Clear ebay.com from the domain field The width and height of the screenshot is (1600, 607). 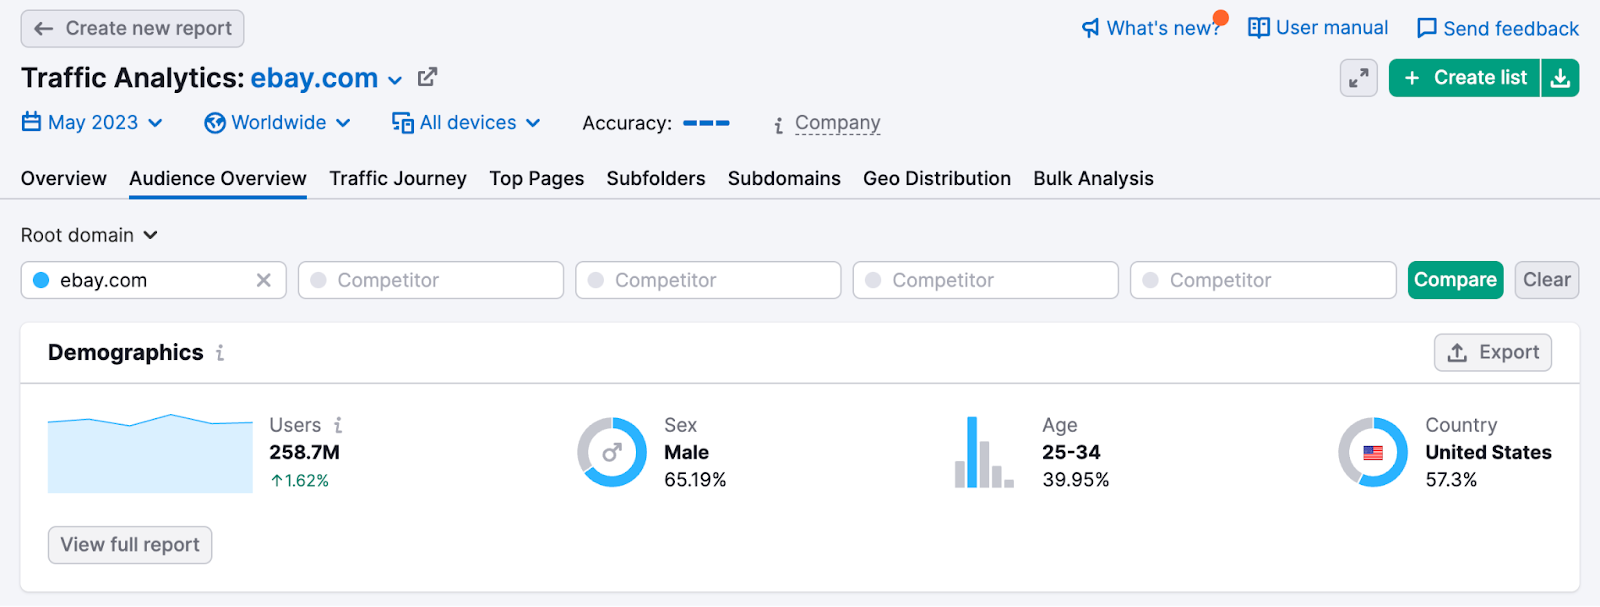coord(264,280)
